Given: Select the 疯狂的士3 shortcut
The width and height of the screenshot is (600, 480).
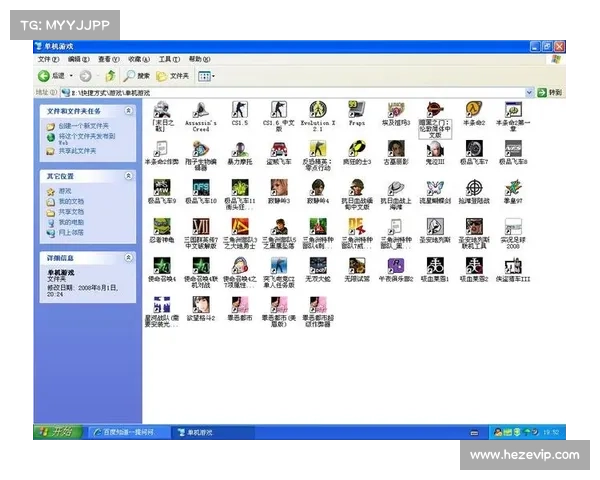Looking at the screenshot, I should 357,149.
